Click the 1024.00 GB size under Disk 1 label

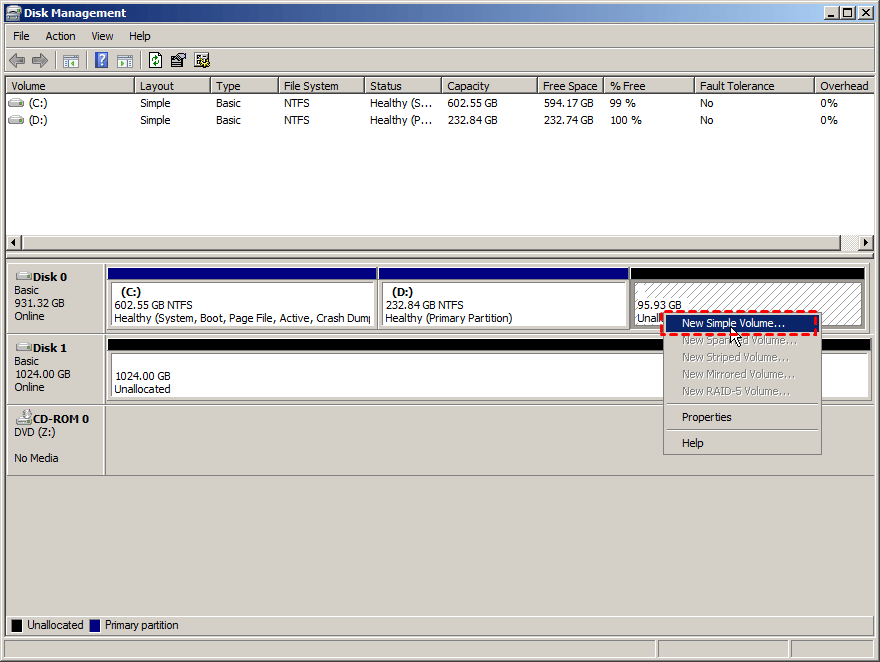click(42, 374)
